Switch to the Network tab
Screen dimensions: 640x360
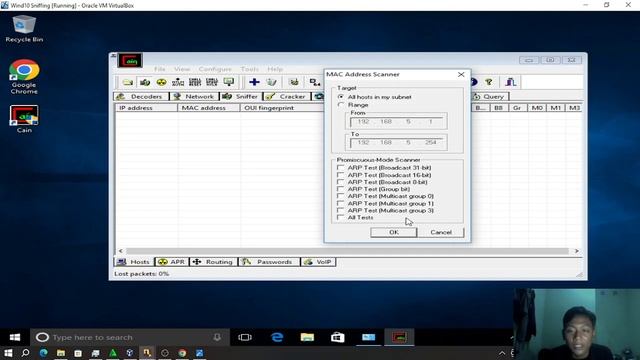(x=193, y=97)
